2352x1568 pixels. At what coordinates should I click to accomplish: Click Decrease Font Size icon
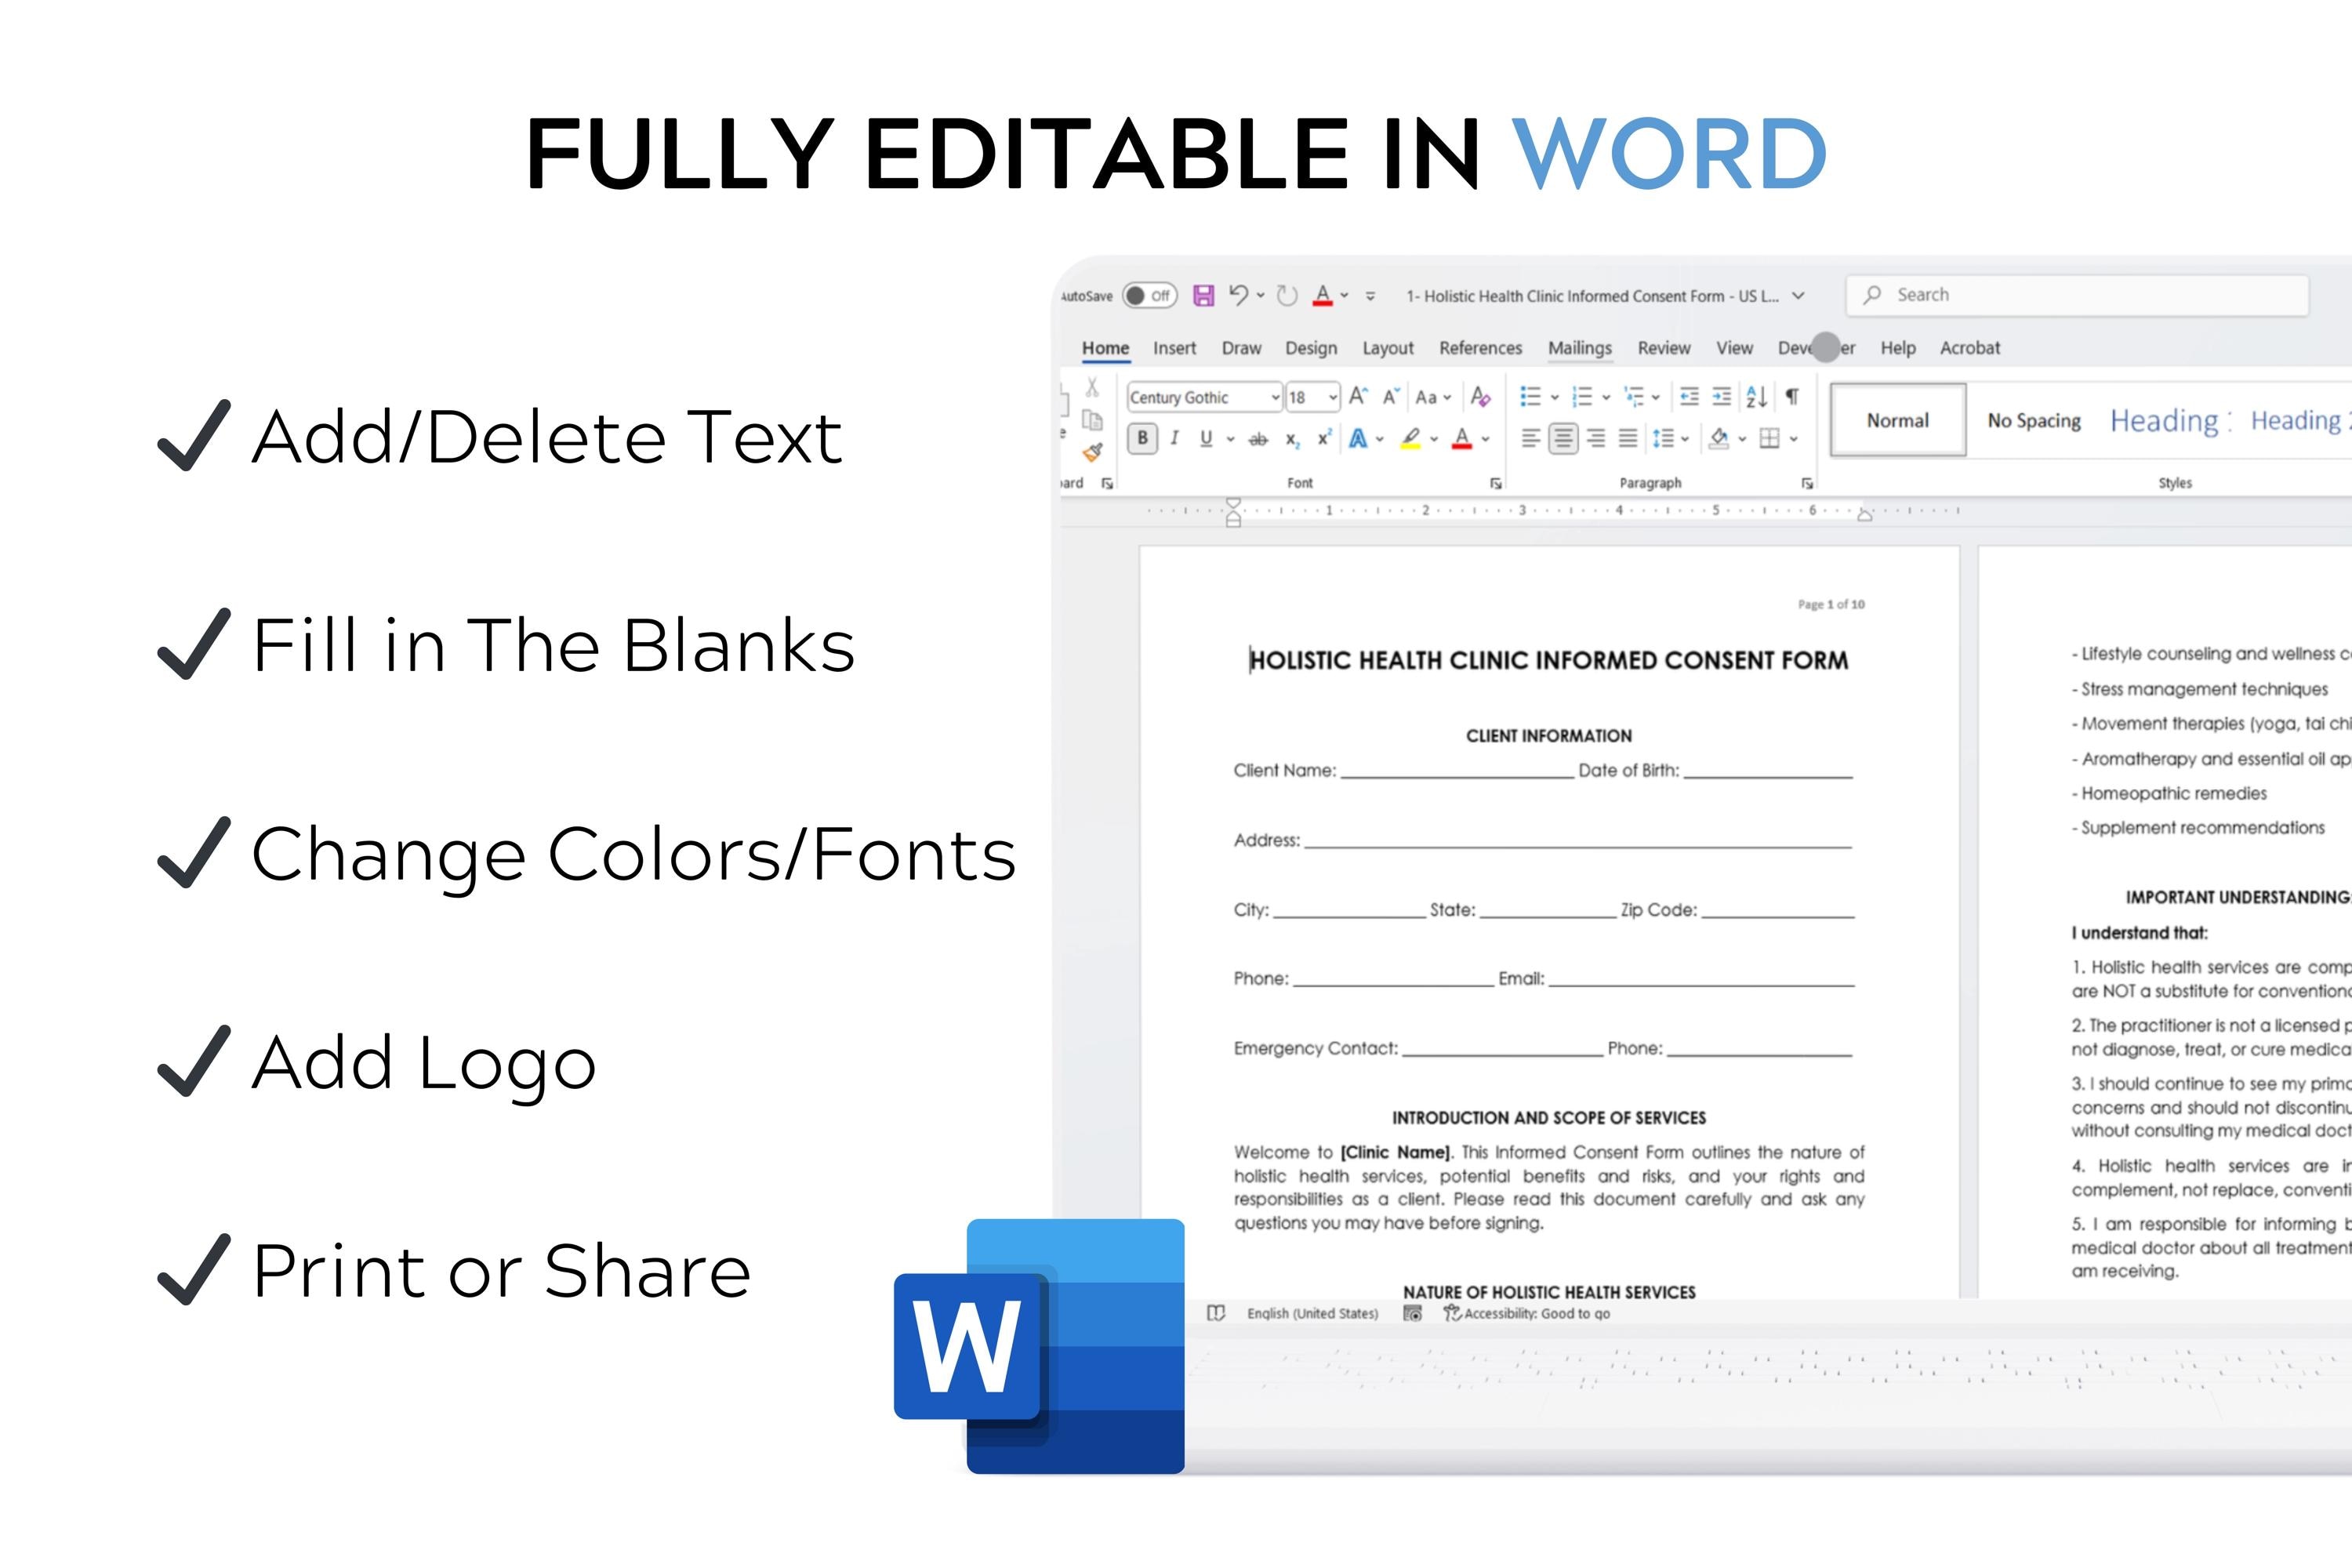point(1391,397)
